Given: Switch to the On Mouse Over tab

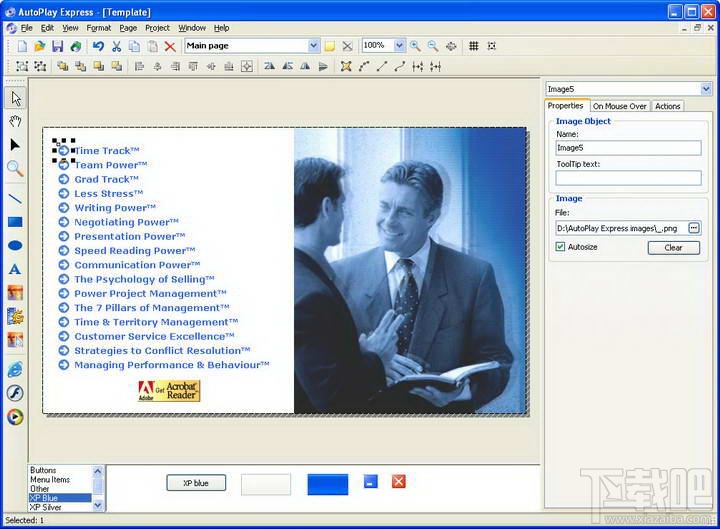Looking at the screenshot, I should 619,106.
